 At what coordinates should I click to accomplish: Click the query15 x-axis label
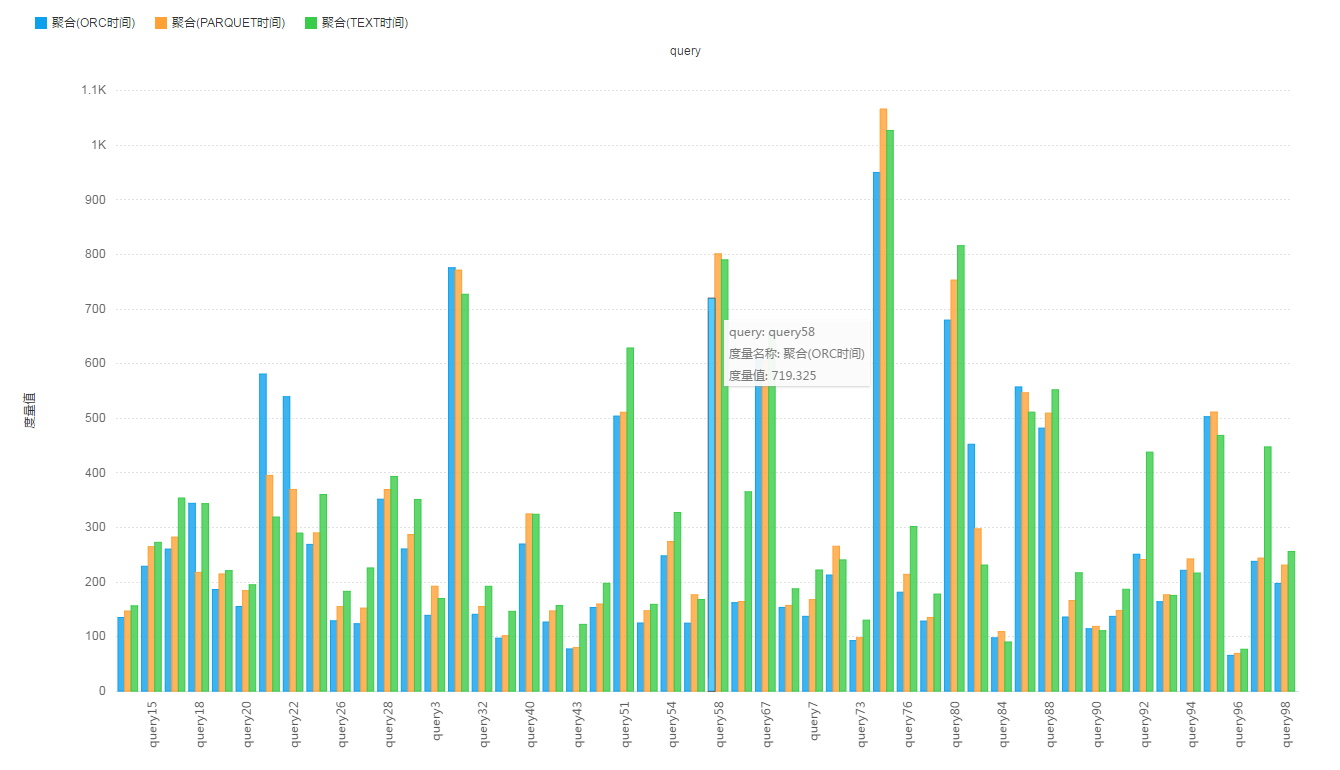pyautogui.click(x=153, y=724)
